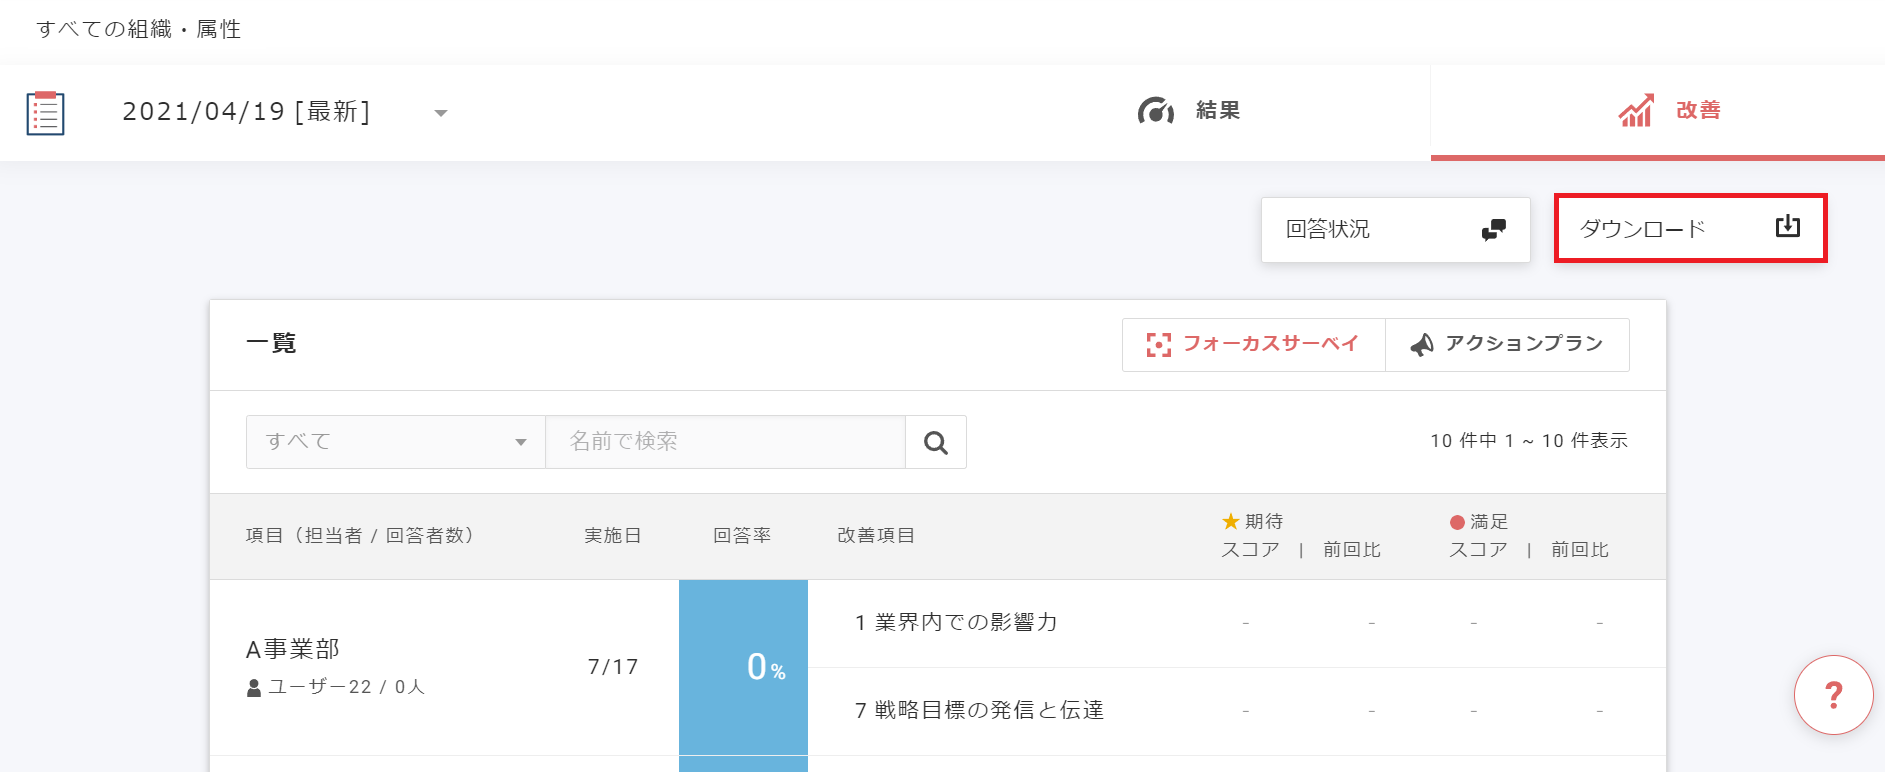The height and width of the screenshot is (772, 1885).
Task: Select the フォーカスサーベイ view
Action: pyautogui.click(x=1254, y=345)
